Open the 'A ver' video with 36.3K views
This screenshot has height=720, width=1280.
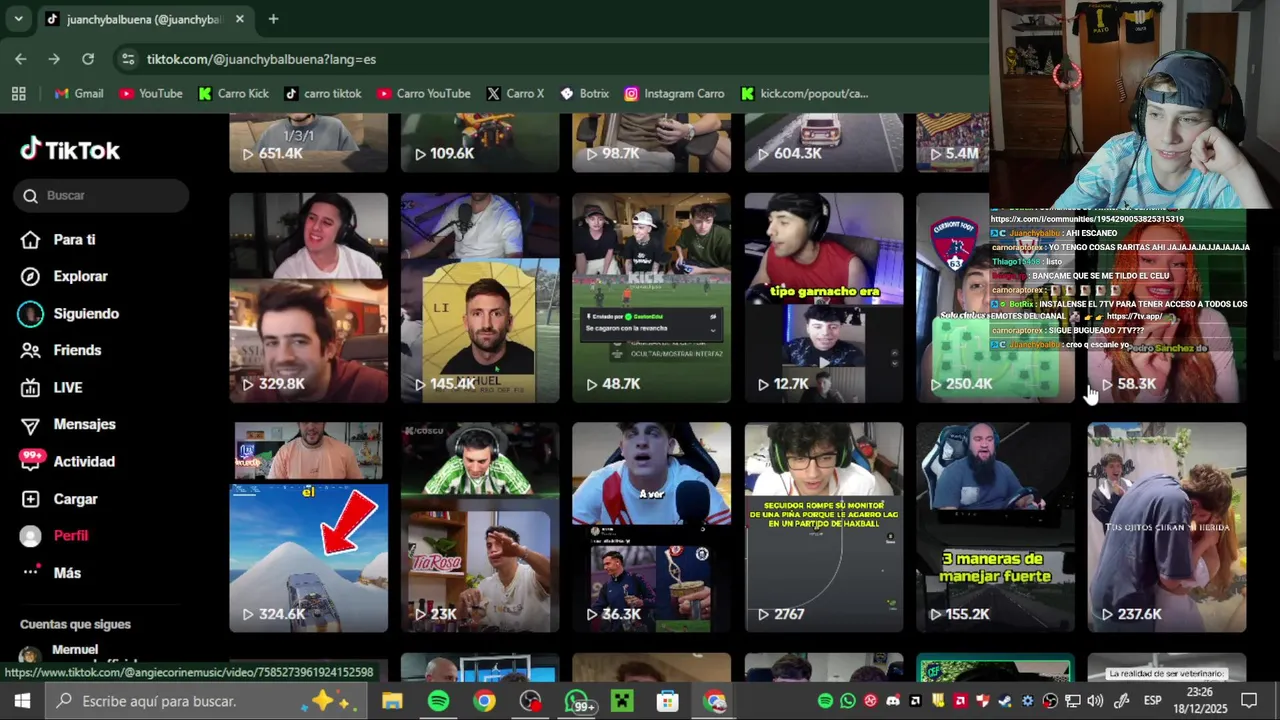coord(651,528)
